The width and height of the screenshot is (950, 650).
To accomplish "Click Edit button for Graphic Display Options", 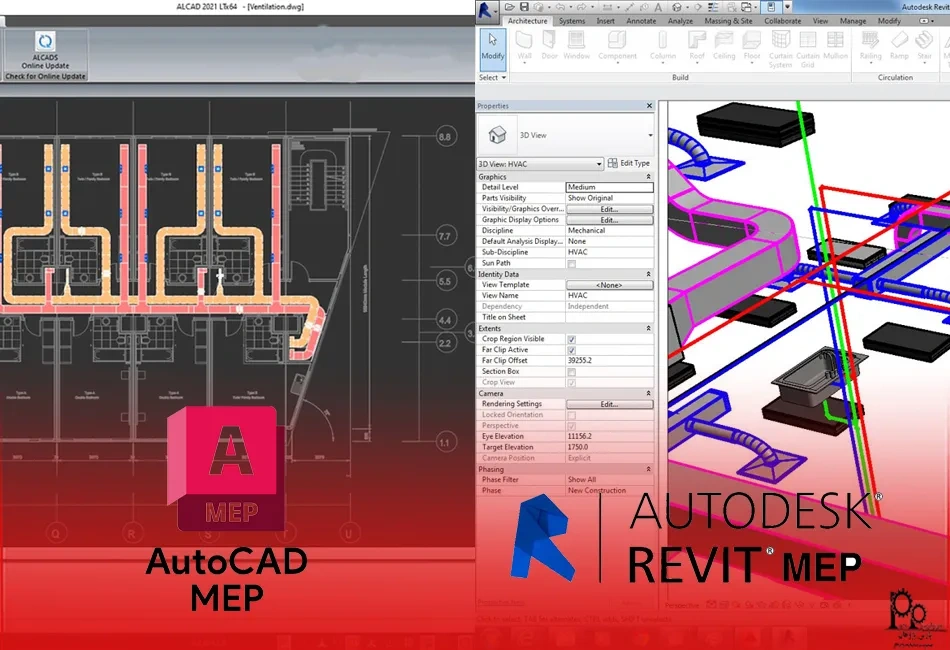I will pyautogui.click(x=609, y=220).
